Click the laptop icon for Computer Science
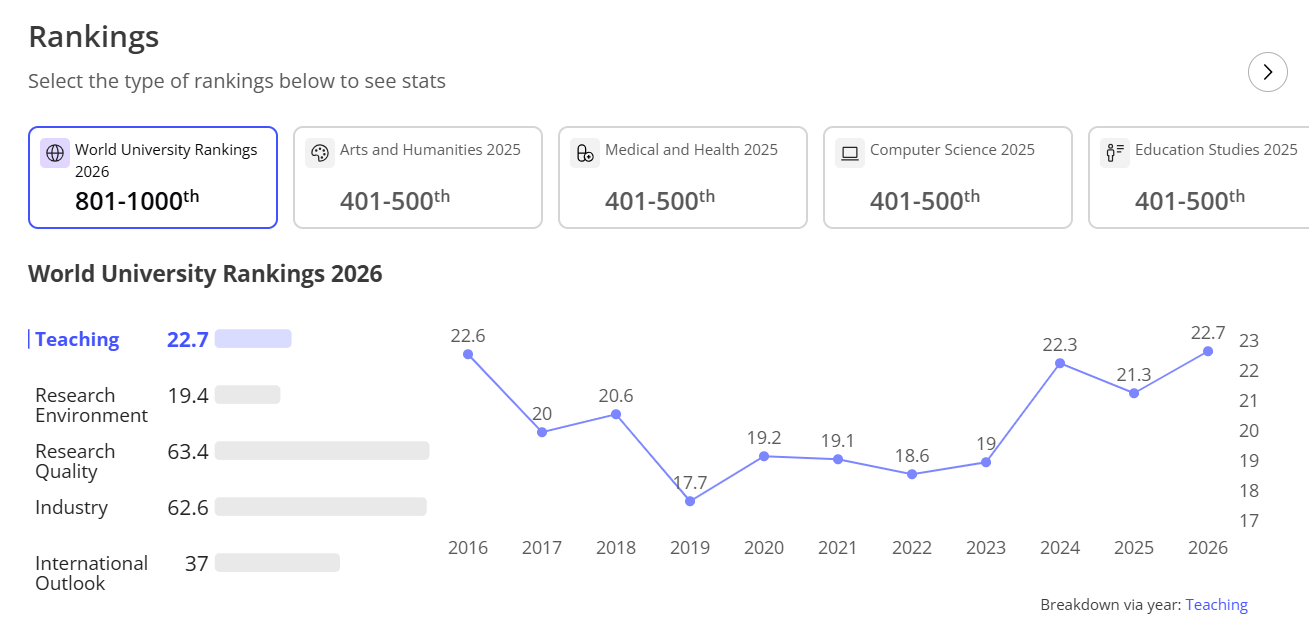 850,153
